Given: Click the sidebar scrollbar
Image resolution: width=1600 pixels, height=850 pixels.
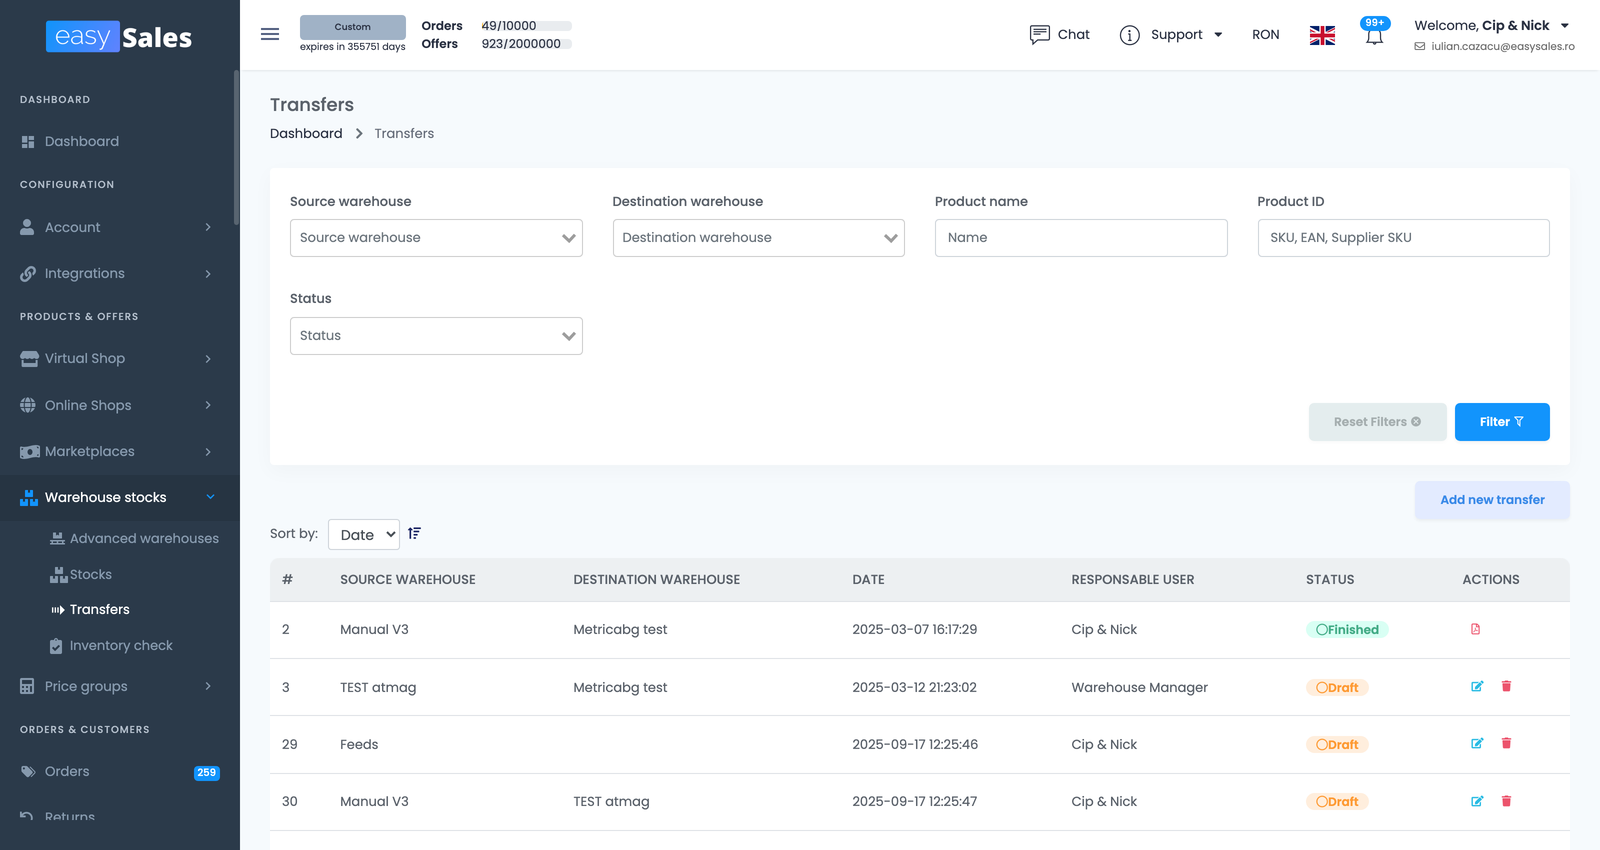Looking at the screenshot, I should [x=236, y=148].
